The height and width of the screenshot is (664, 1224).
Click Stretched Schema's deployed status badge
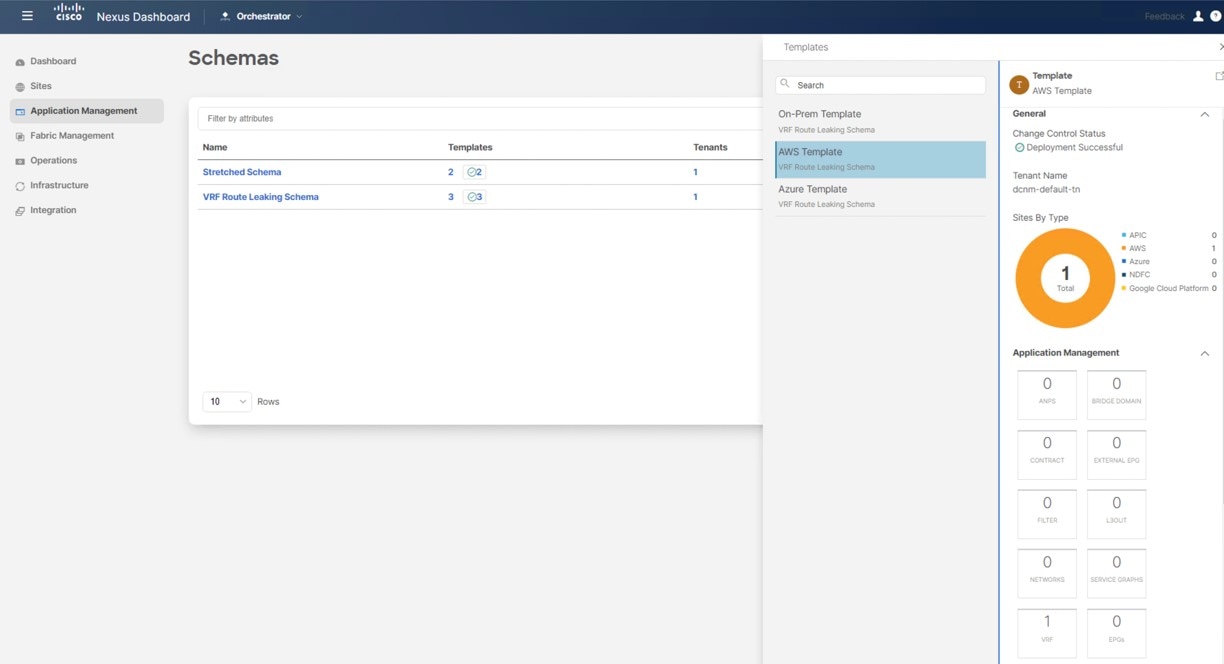(x=474, y=172)
